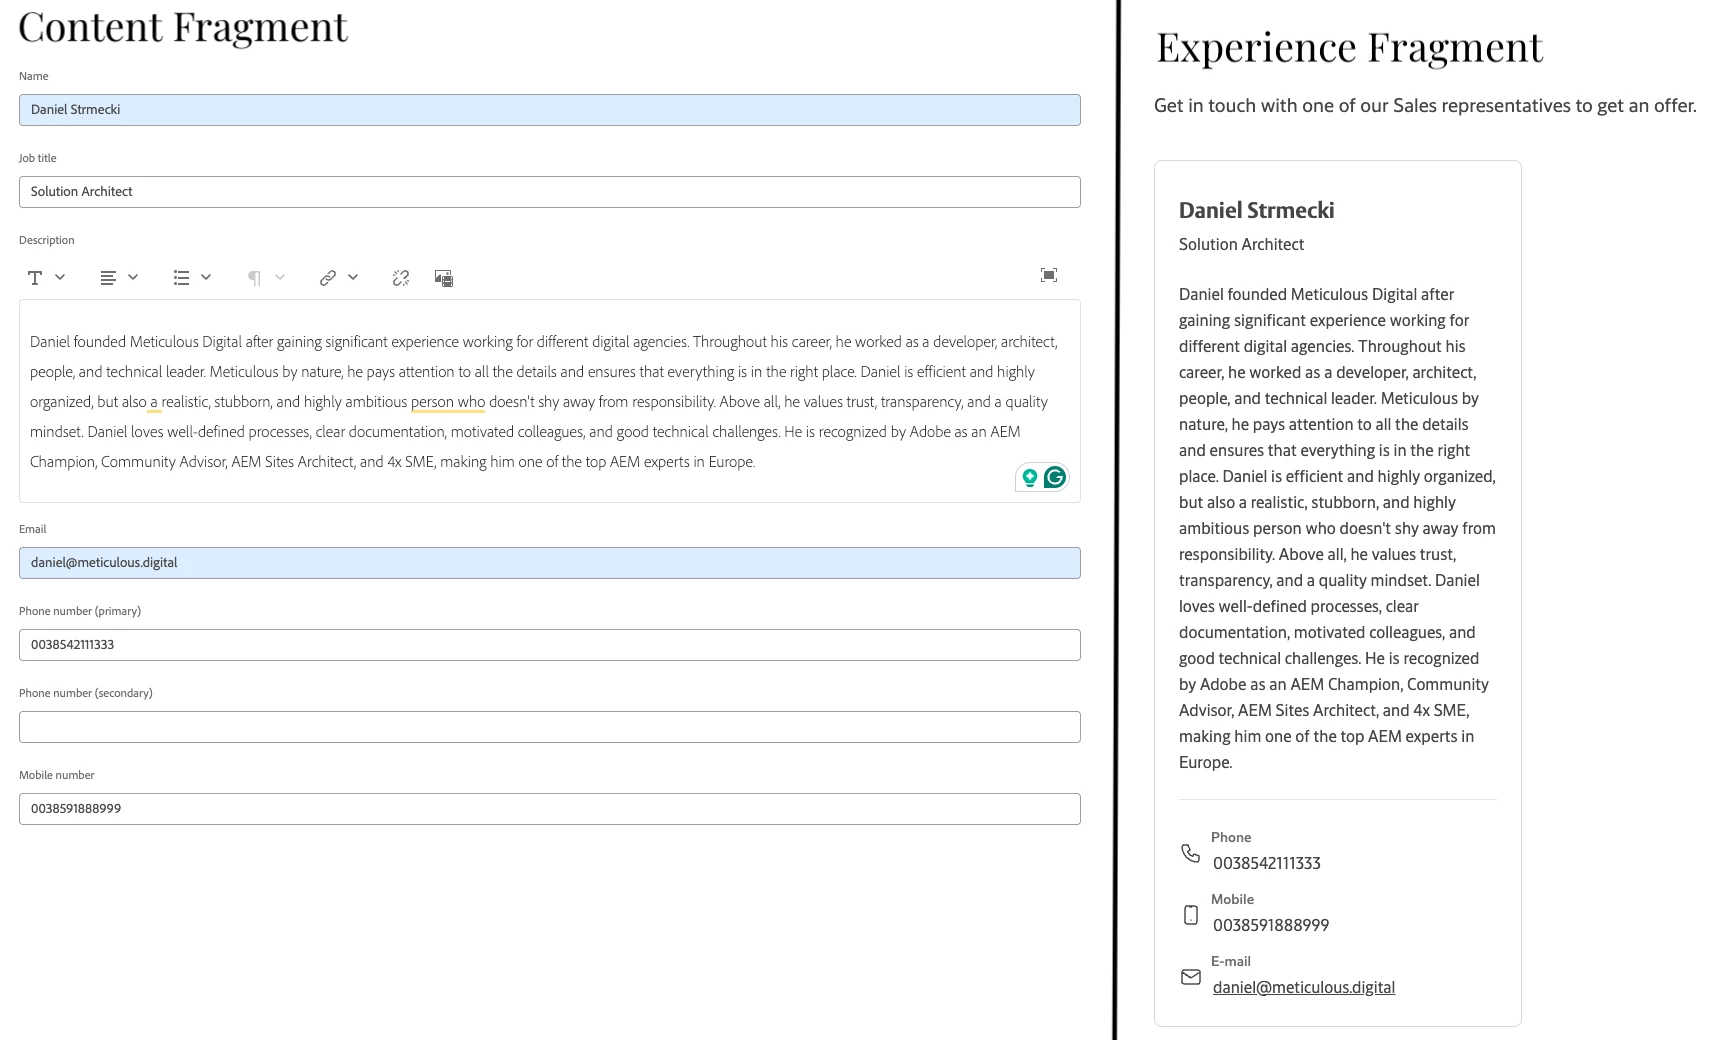Click the unlink icon
The image size is (1719, 1040).
pyautogui.click(x=401, y=278)
